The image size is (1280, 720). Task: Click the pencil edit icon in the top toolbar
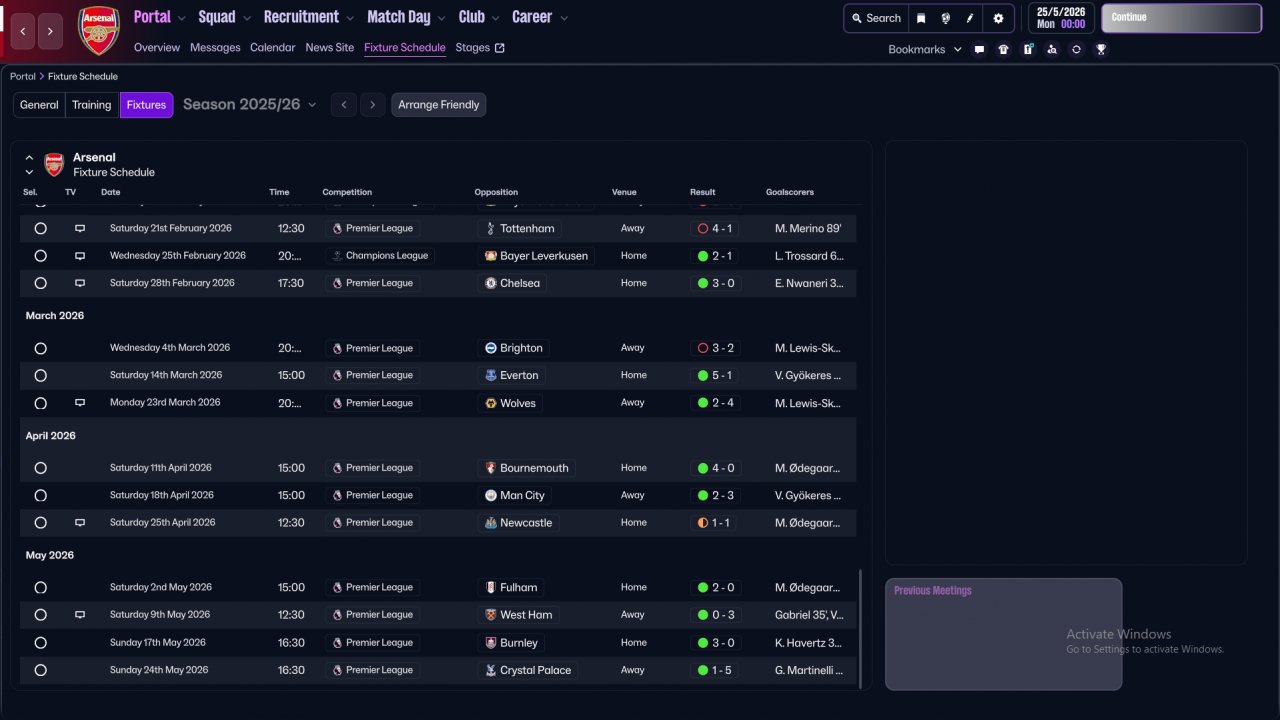pyautogui.click(x=970, y=18)
